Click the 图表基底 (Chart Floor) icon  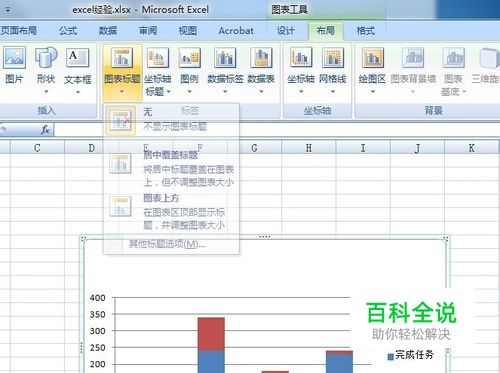453,58
